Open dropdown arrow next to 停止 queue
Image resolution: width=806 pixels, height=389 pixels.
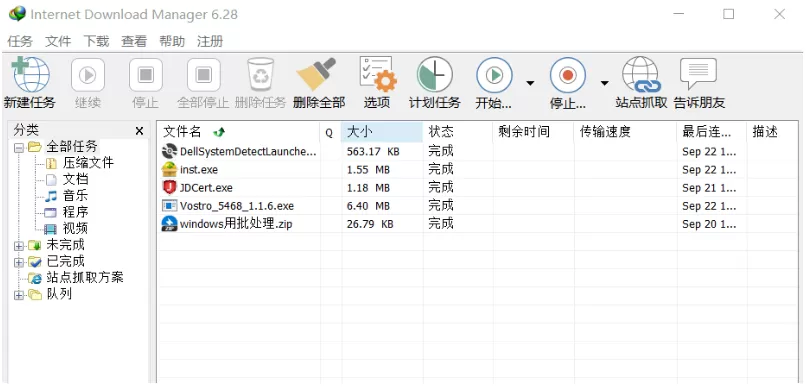click(604, 83)
